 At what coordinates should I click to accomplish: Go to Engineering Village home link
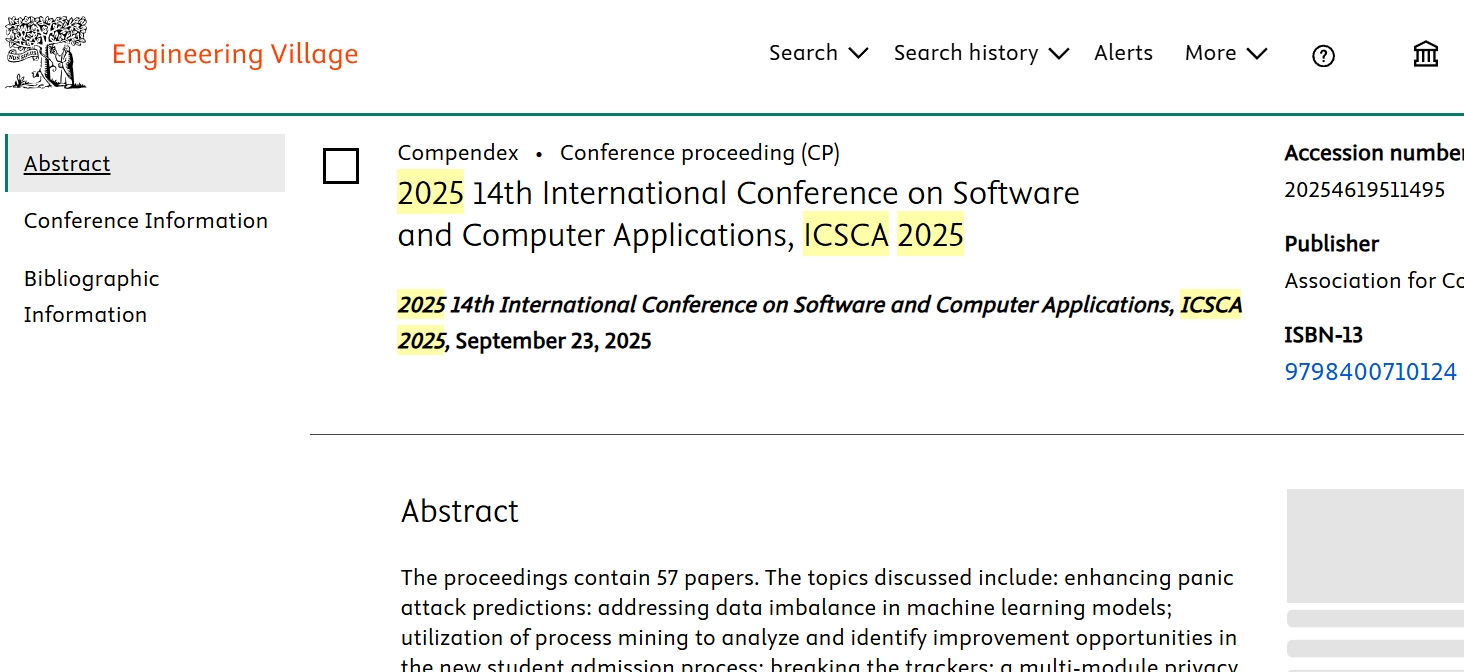[234, 54]
